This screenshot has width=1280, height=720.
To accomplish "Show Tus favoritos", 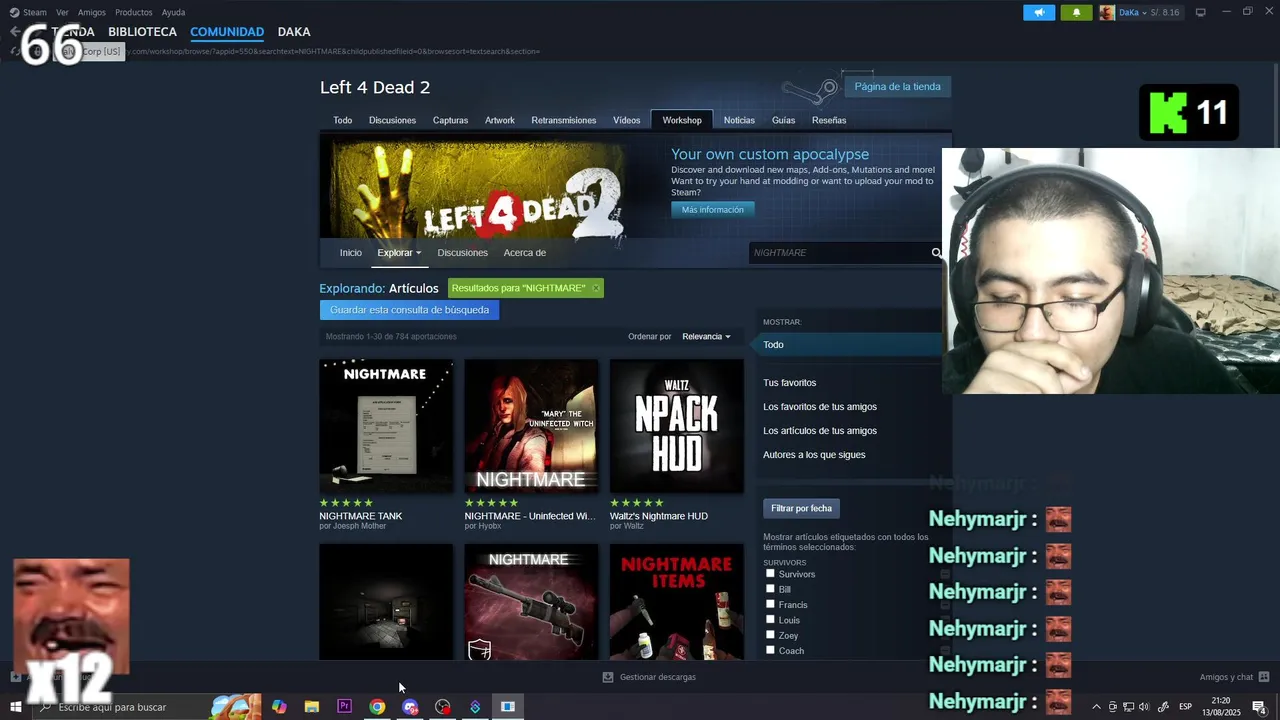I will click(789, 383).
